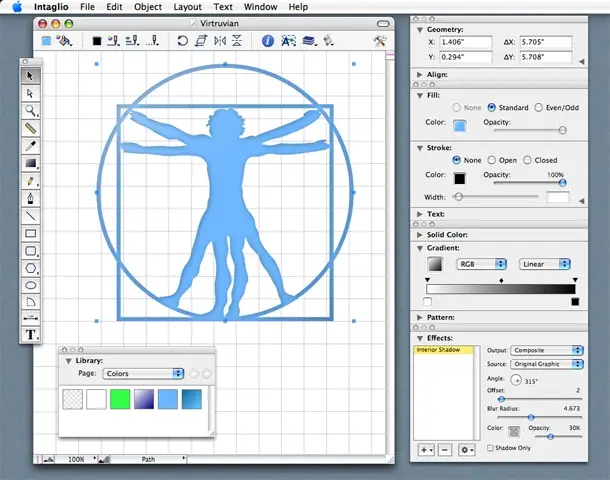
Task: Click the blue Info toolbar icon
Action: 268,41
